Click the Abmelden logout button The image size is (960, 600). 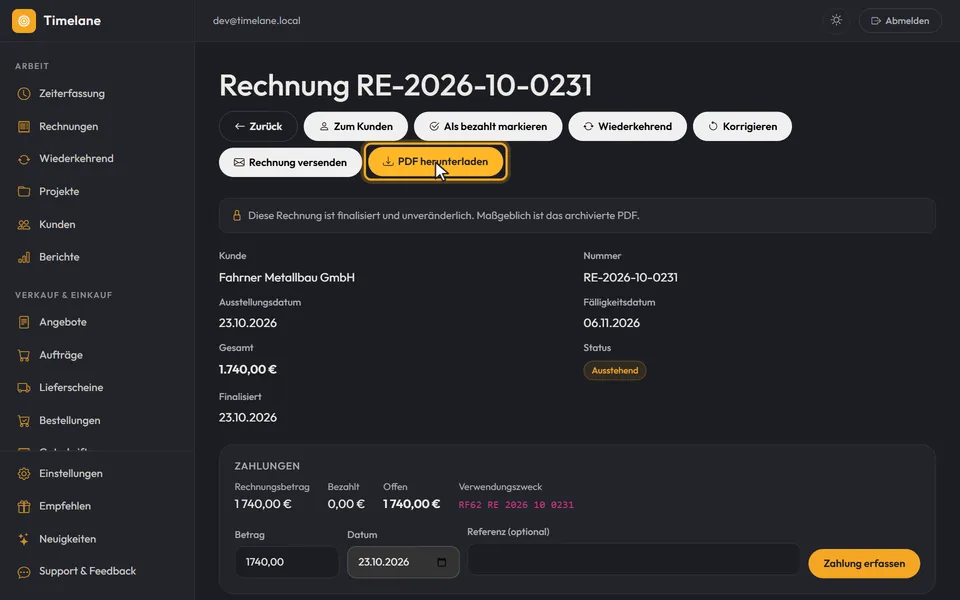click(x=900, y=21)
